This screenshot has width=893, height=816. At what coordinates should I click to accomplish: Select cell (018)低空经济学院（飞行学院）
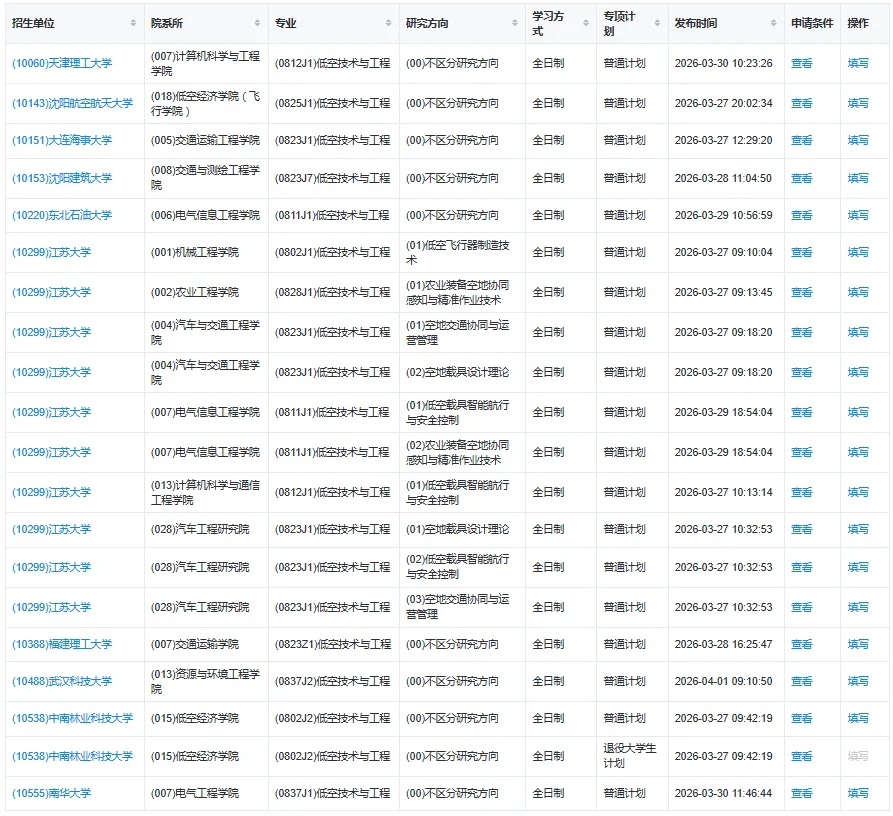205,103
